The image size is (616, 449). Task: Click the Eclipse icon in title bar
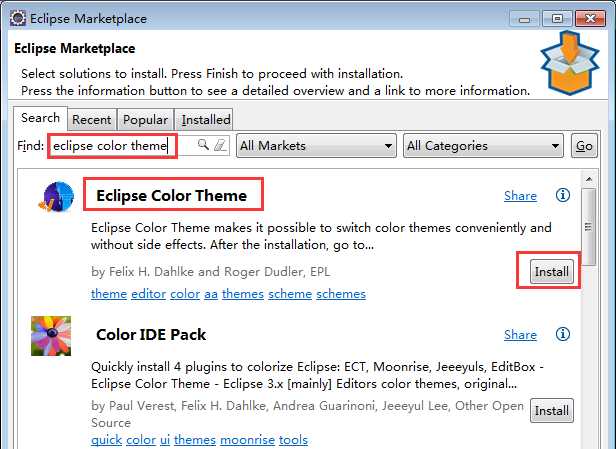(x=18, y=18)
